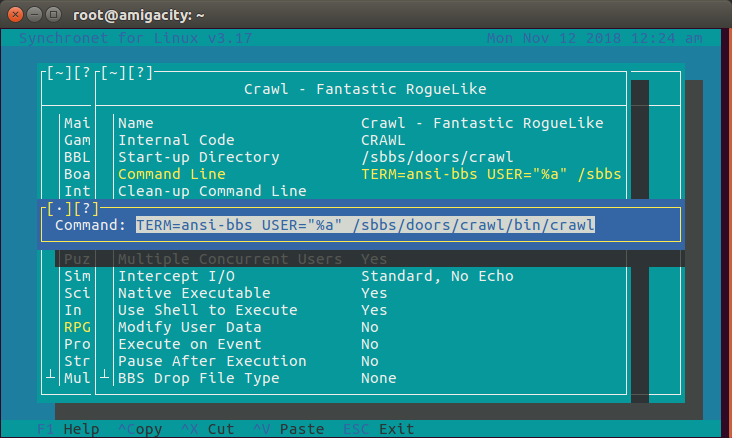Select the yellow 'RPG' entry in left list
This screenshot has width=732, height=438.
[x=77, y=327]
